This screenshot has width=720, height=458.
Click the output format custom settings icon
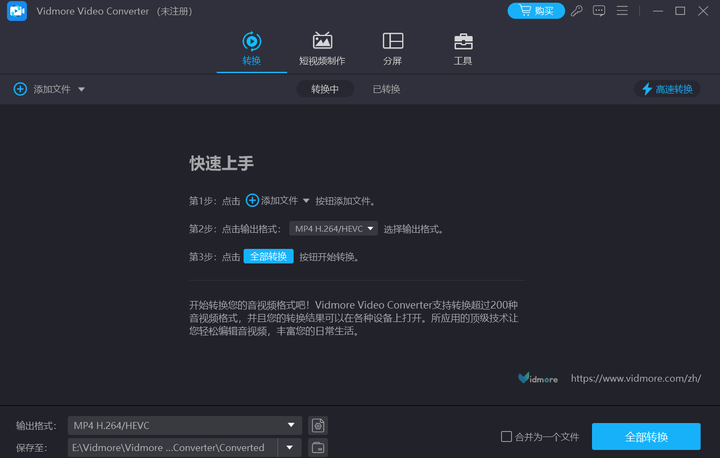pyautogui.click(x=318, y=425)
